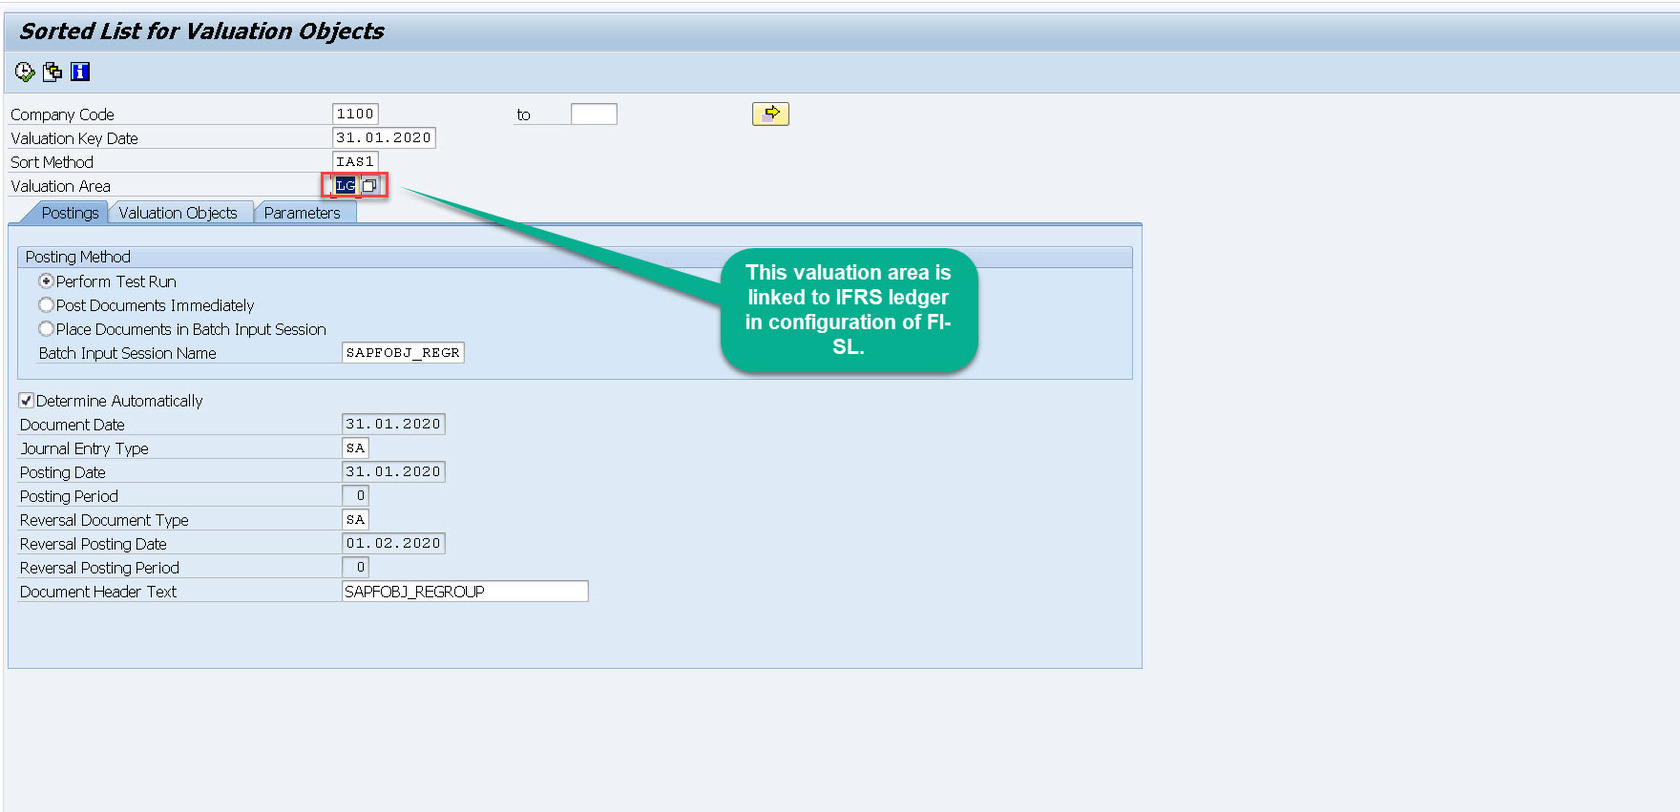
Task: Click the Posting Period field
Action: pos(355,496)
